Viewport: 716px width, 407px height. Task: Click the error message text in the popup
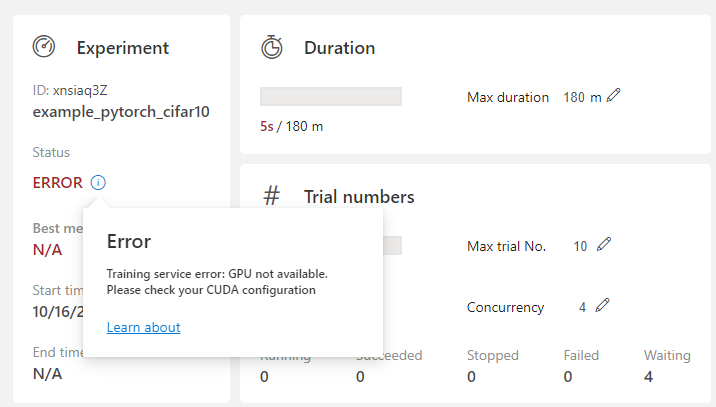[x=217, y=281]
